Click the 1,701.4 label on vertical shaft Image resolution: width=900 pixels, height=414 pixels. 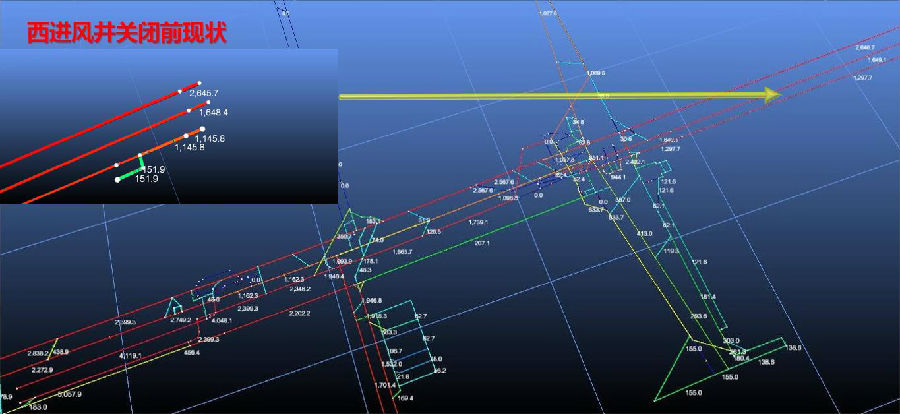click(x=383, y=384)
